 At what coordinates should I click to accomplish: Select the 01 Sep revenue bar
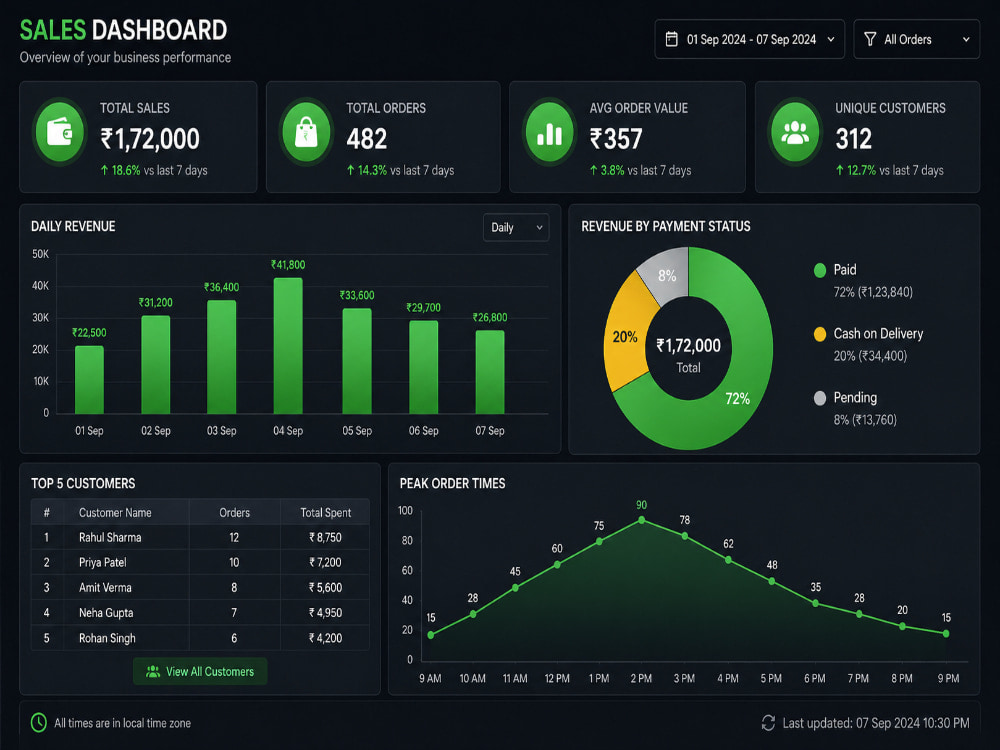click(x=89, y=380)
